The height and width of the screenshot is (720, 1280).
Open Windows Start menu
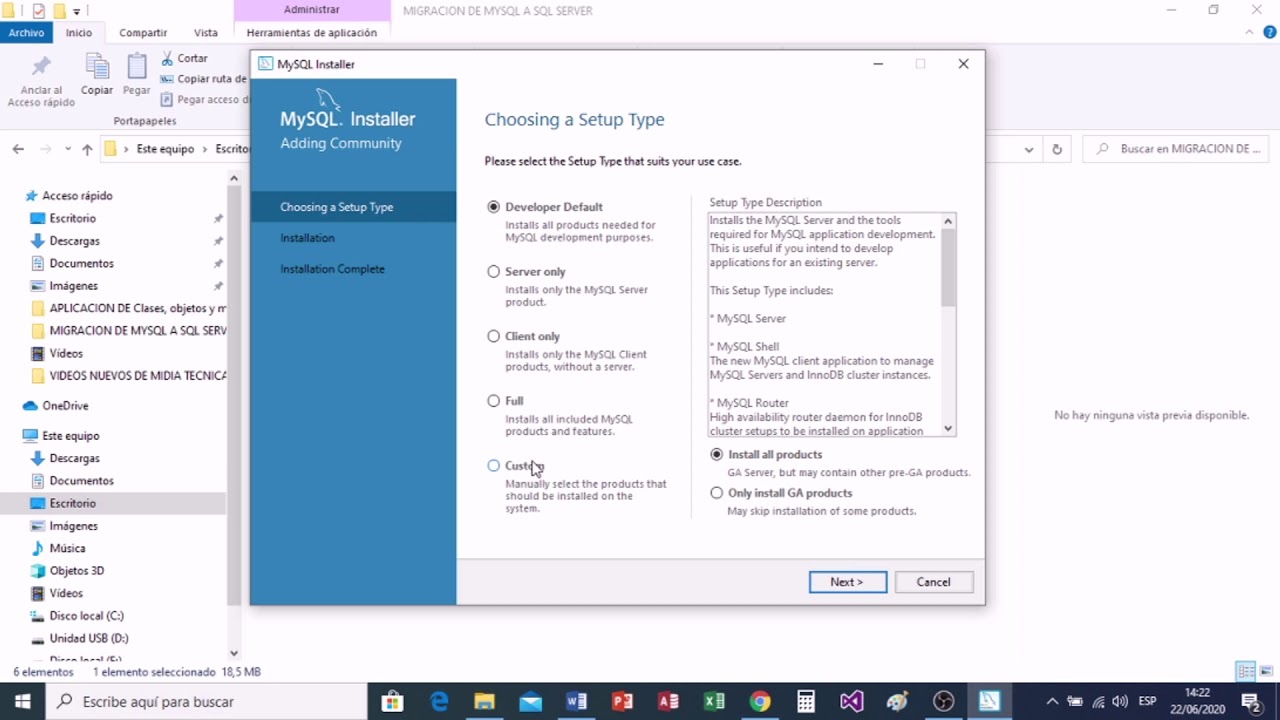click(x=22, y=702)
